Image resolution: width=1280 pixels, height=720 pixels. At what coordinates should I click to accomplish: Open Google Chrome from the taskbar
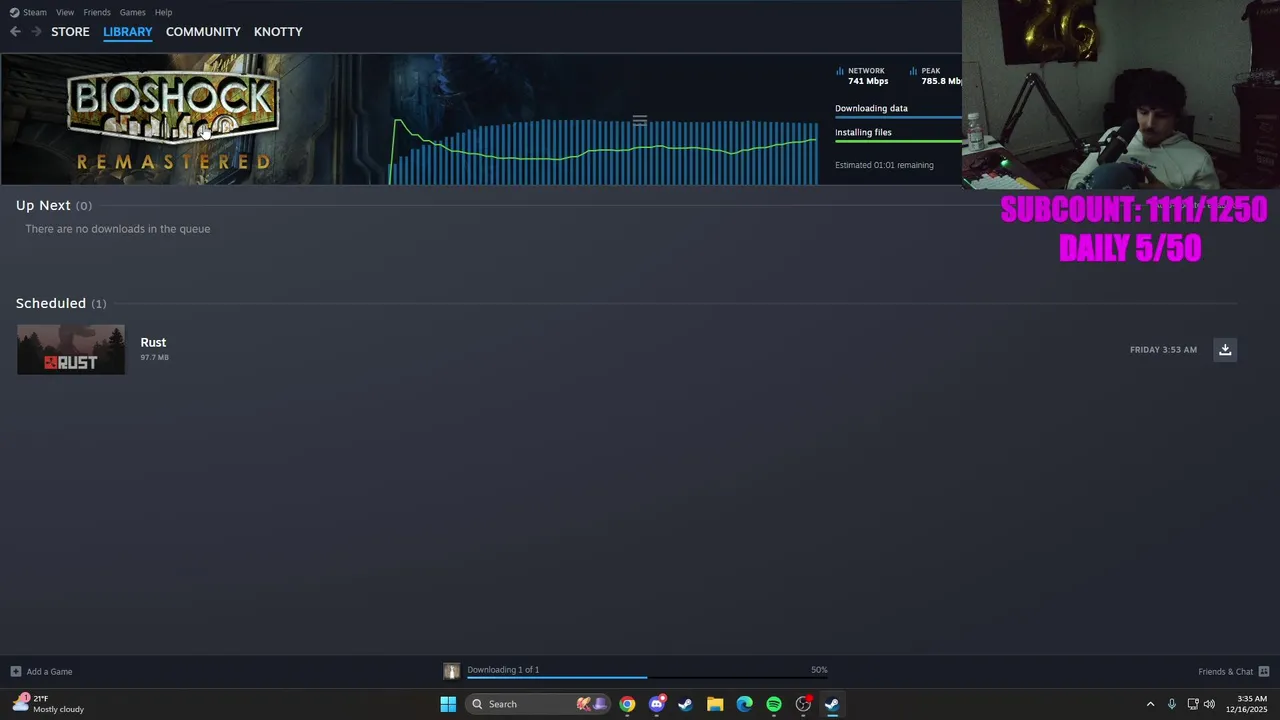(x=627, y=704)
